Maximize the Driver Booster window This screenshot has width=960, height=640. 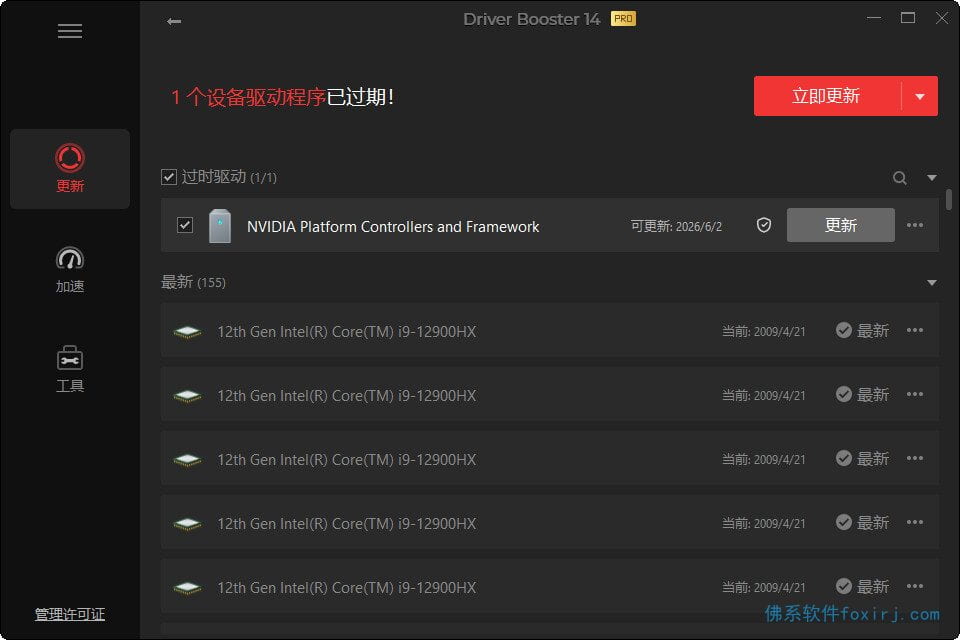(x=908, y=18)
